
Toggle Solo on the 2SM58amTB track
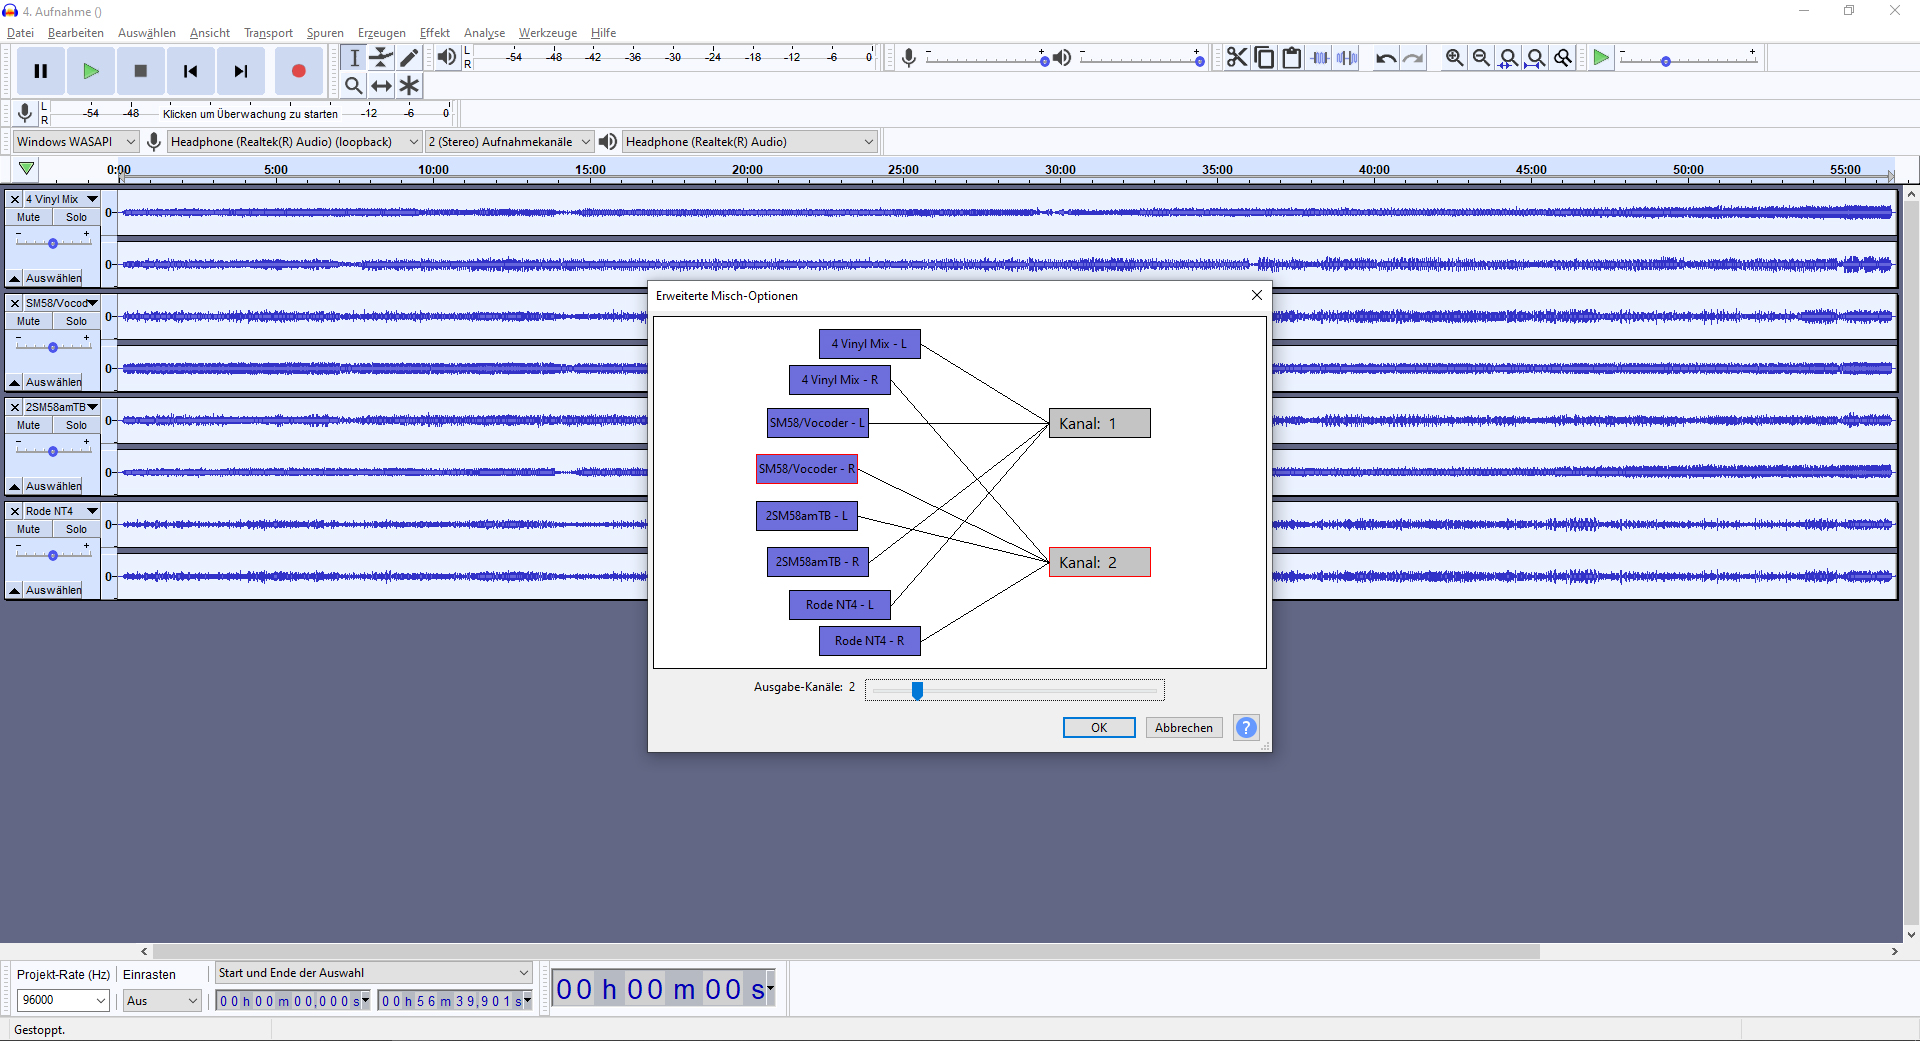click(76, 425)
